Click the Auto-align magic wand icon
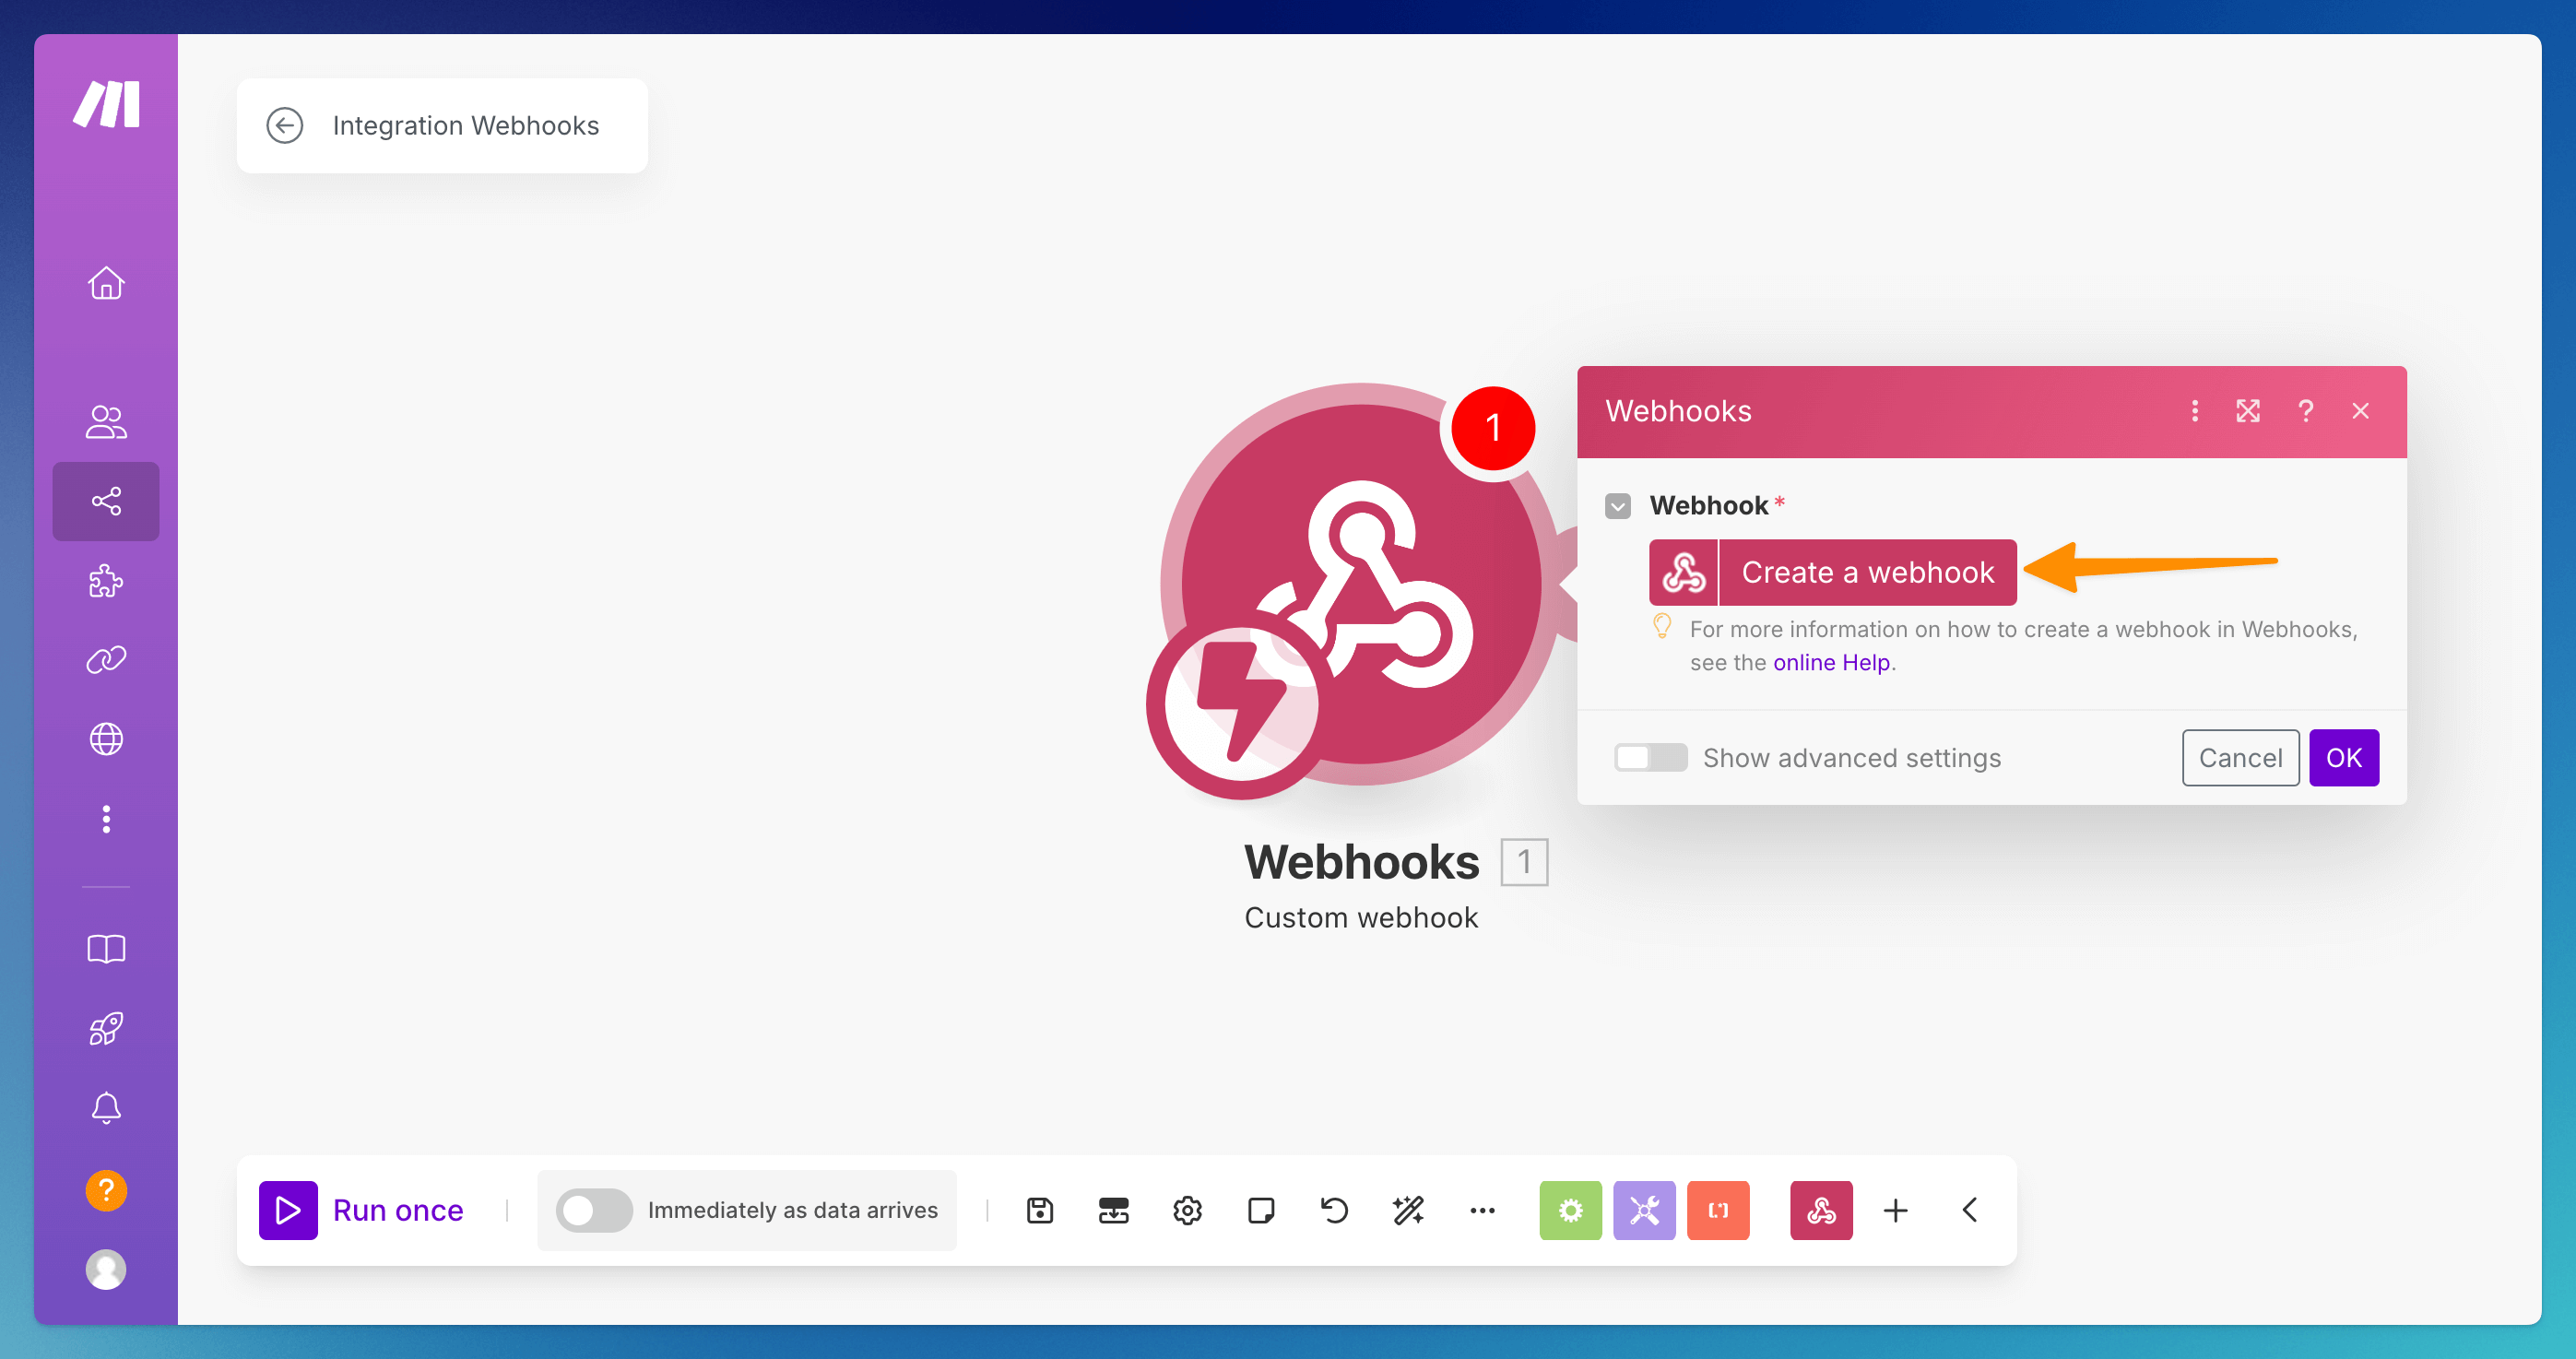Screen dimensions: 2576x1359 pos(1408,1210)
